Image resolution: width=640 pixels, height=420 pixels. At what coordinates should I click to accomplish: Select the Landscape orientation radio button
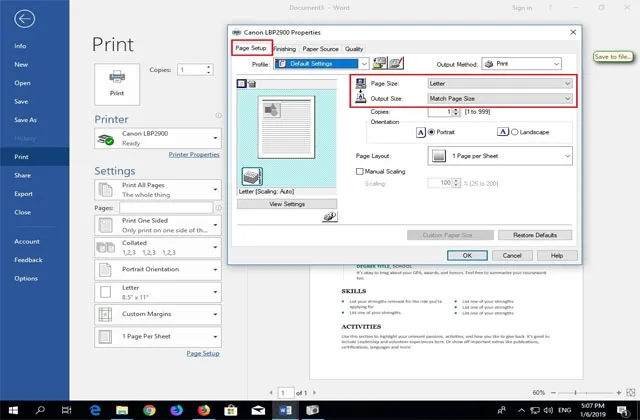coord(515,131)
